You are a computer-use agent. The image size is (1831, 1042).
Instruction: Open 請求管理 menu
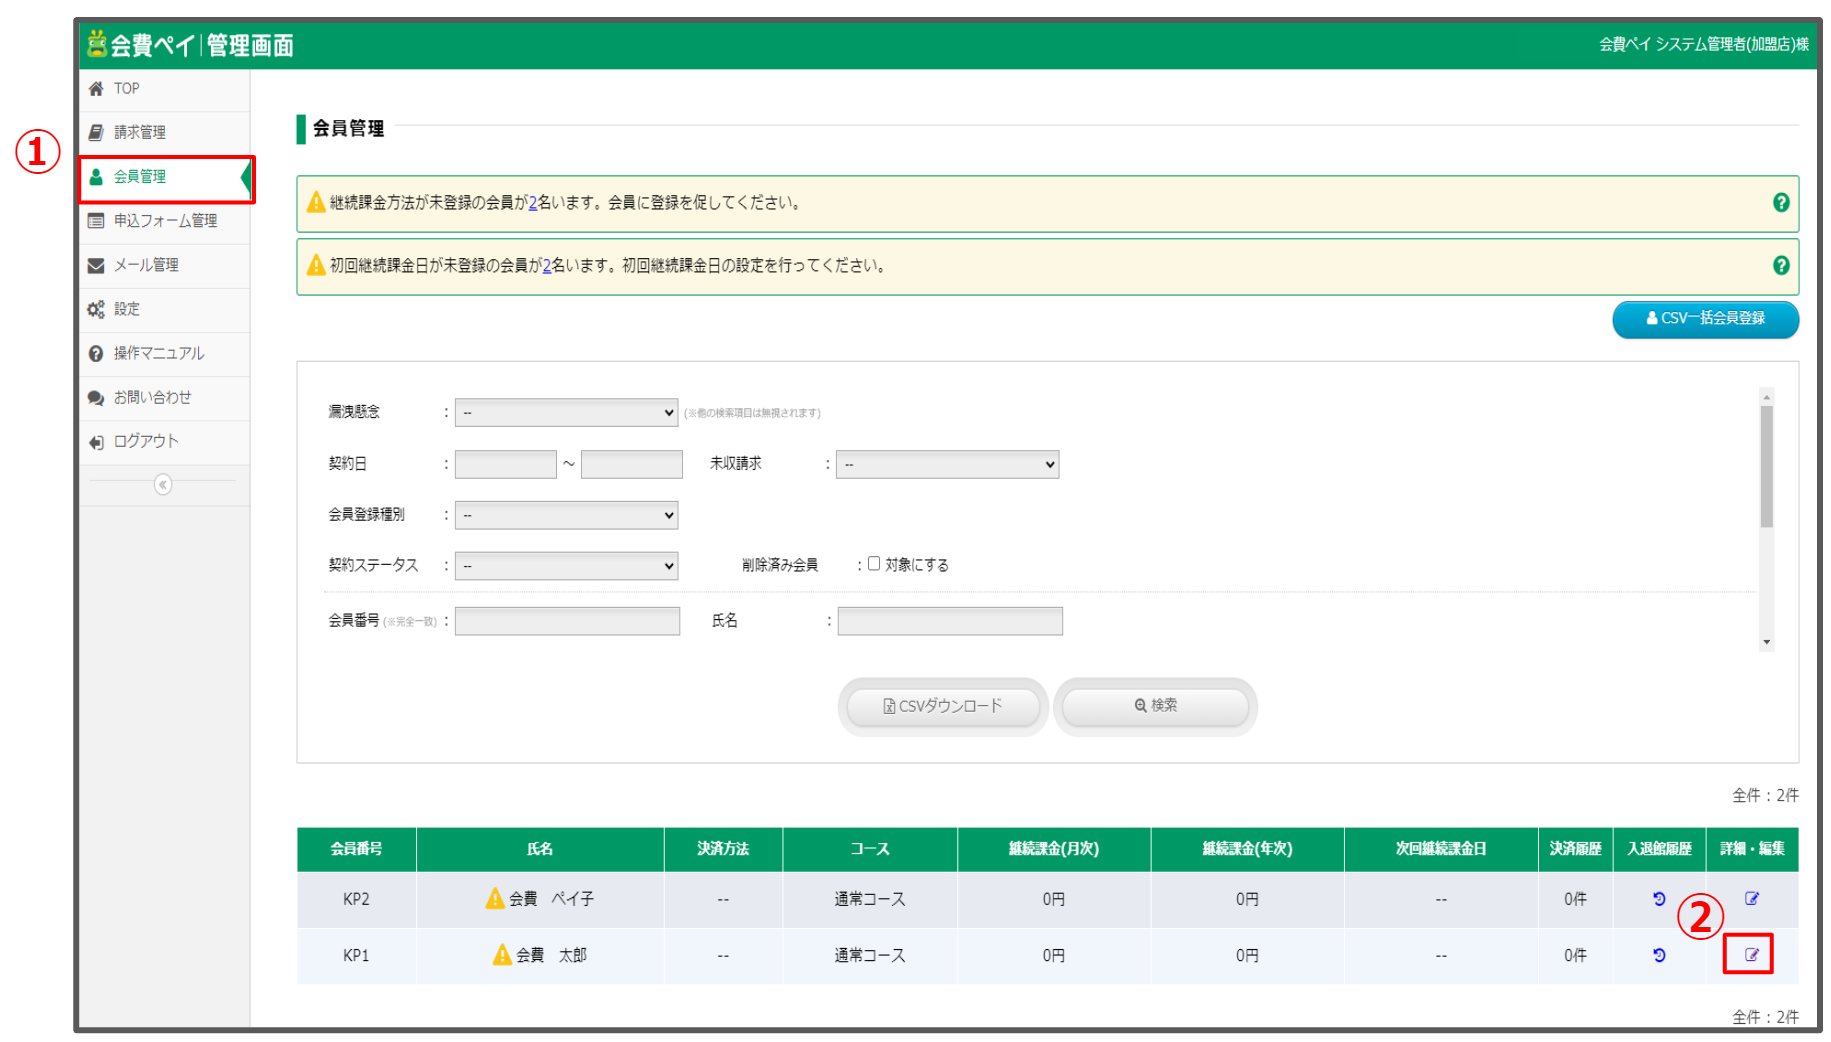click(x=165, y=132)
